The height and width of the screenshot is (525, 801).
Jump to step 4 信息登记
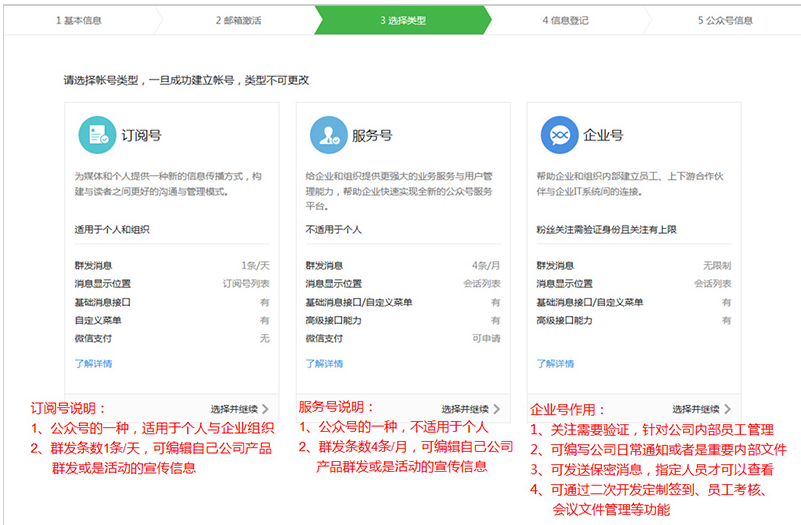(x=566, y=19)
